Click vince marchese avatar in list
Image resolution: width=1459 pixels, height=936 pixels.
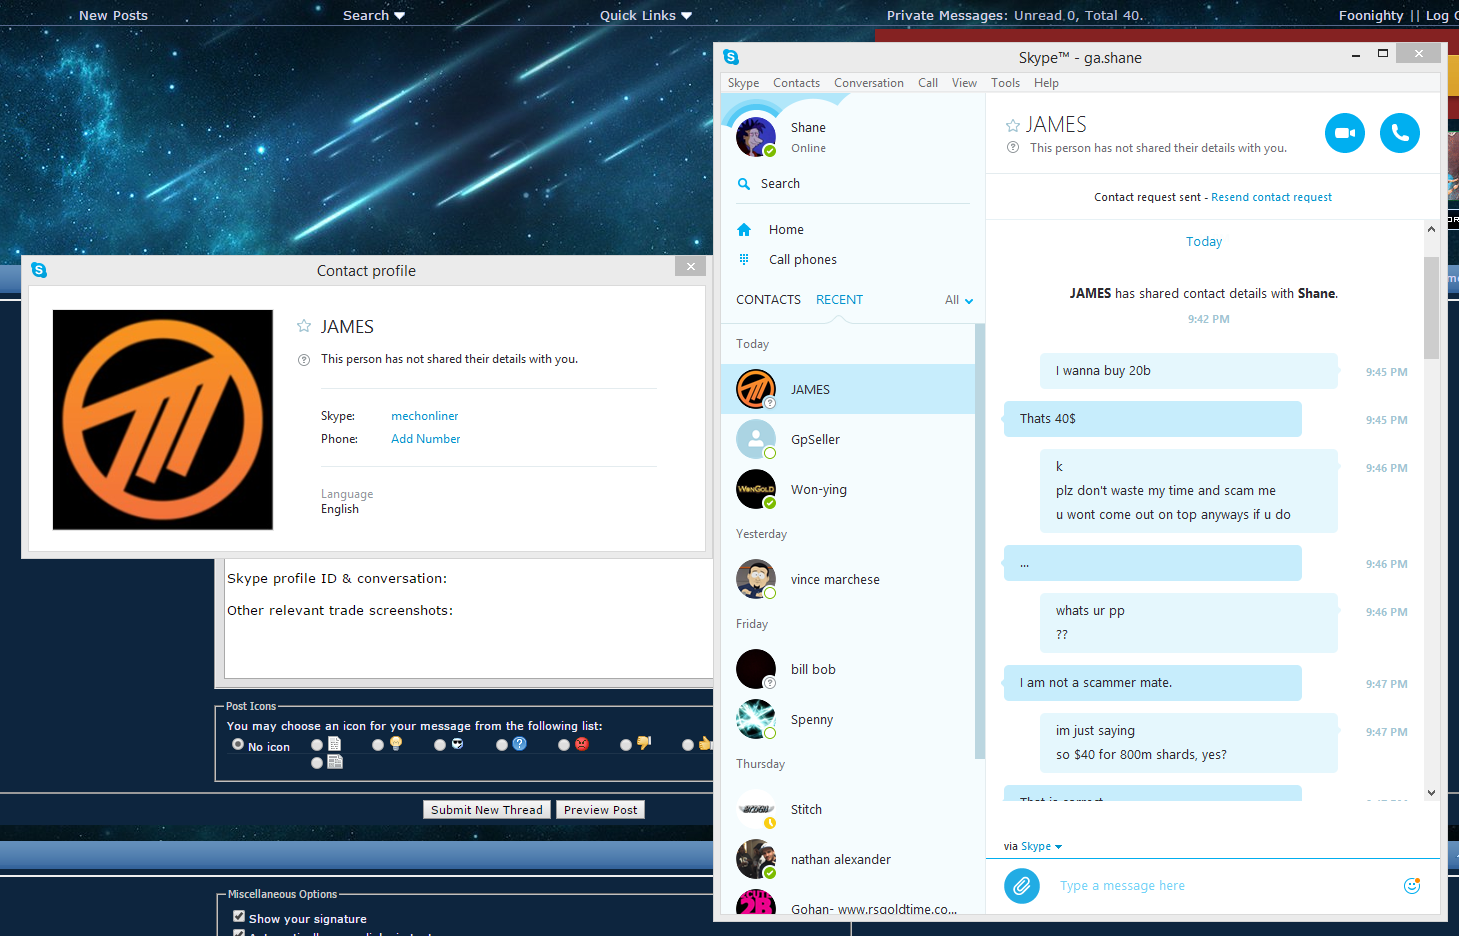tap(756, 579)
